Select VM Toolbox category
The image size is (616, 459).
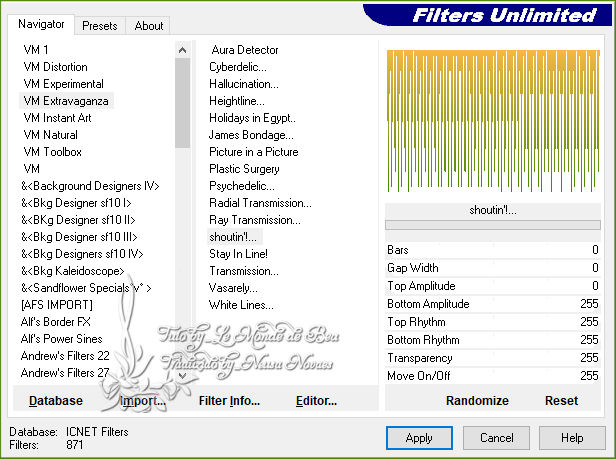tap(53, 152)
